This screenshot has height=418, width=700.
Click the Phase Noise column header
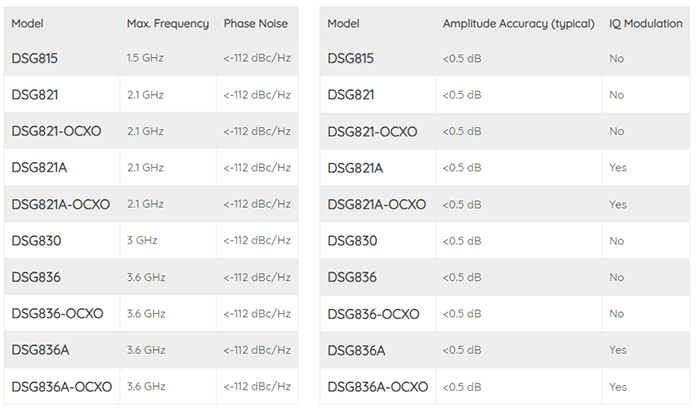(256, 23)
